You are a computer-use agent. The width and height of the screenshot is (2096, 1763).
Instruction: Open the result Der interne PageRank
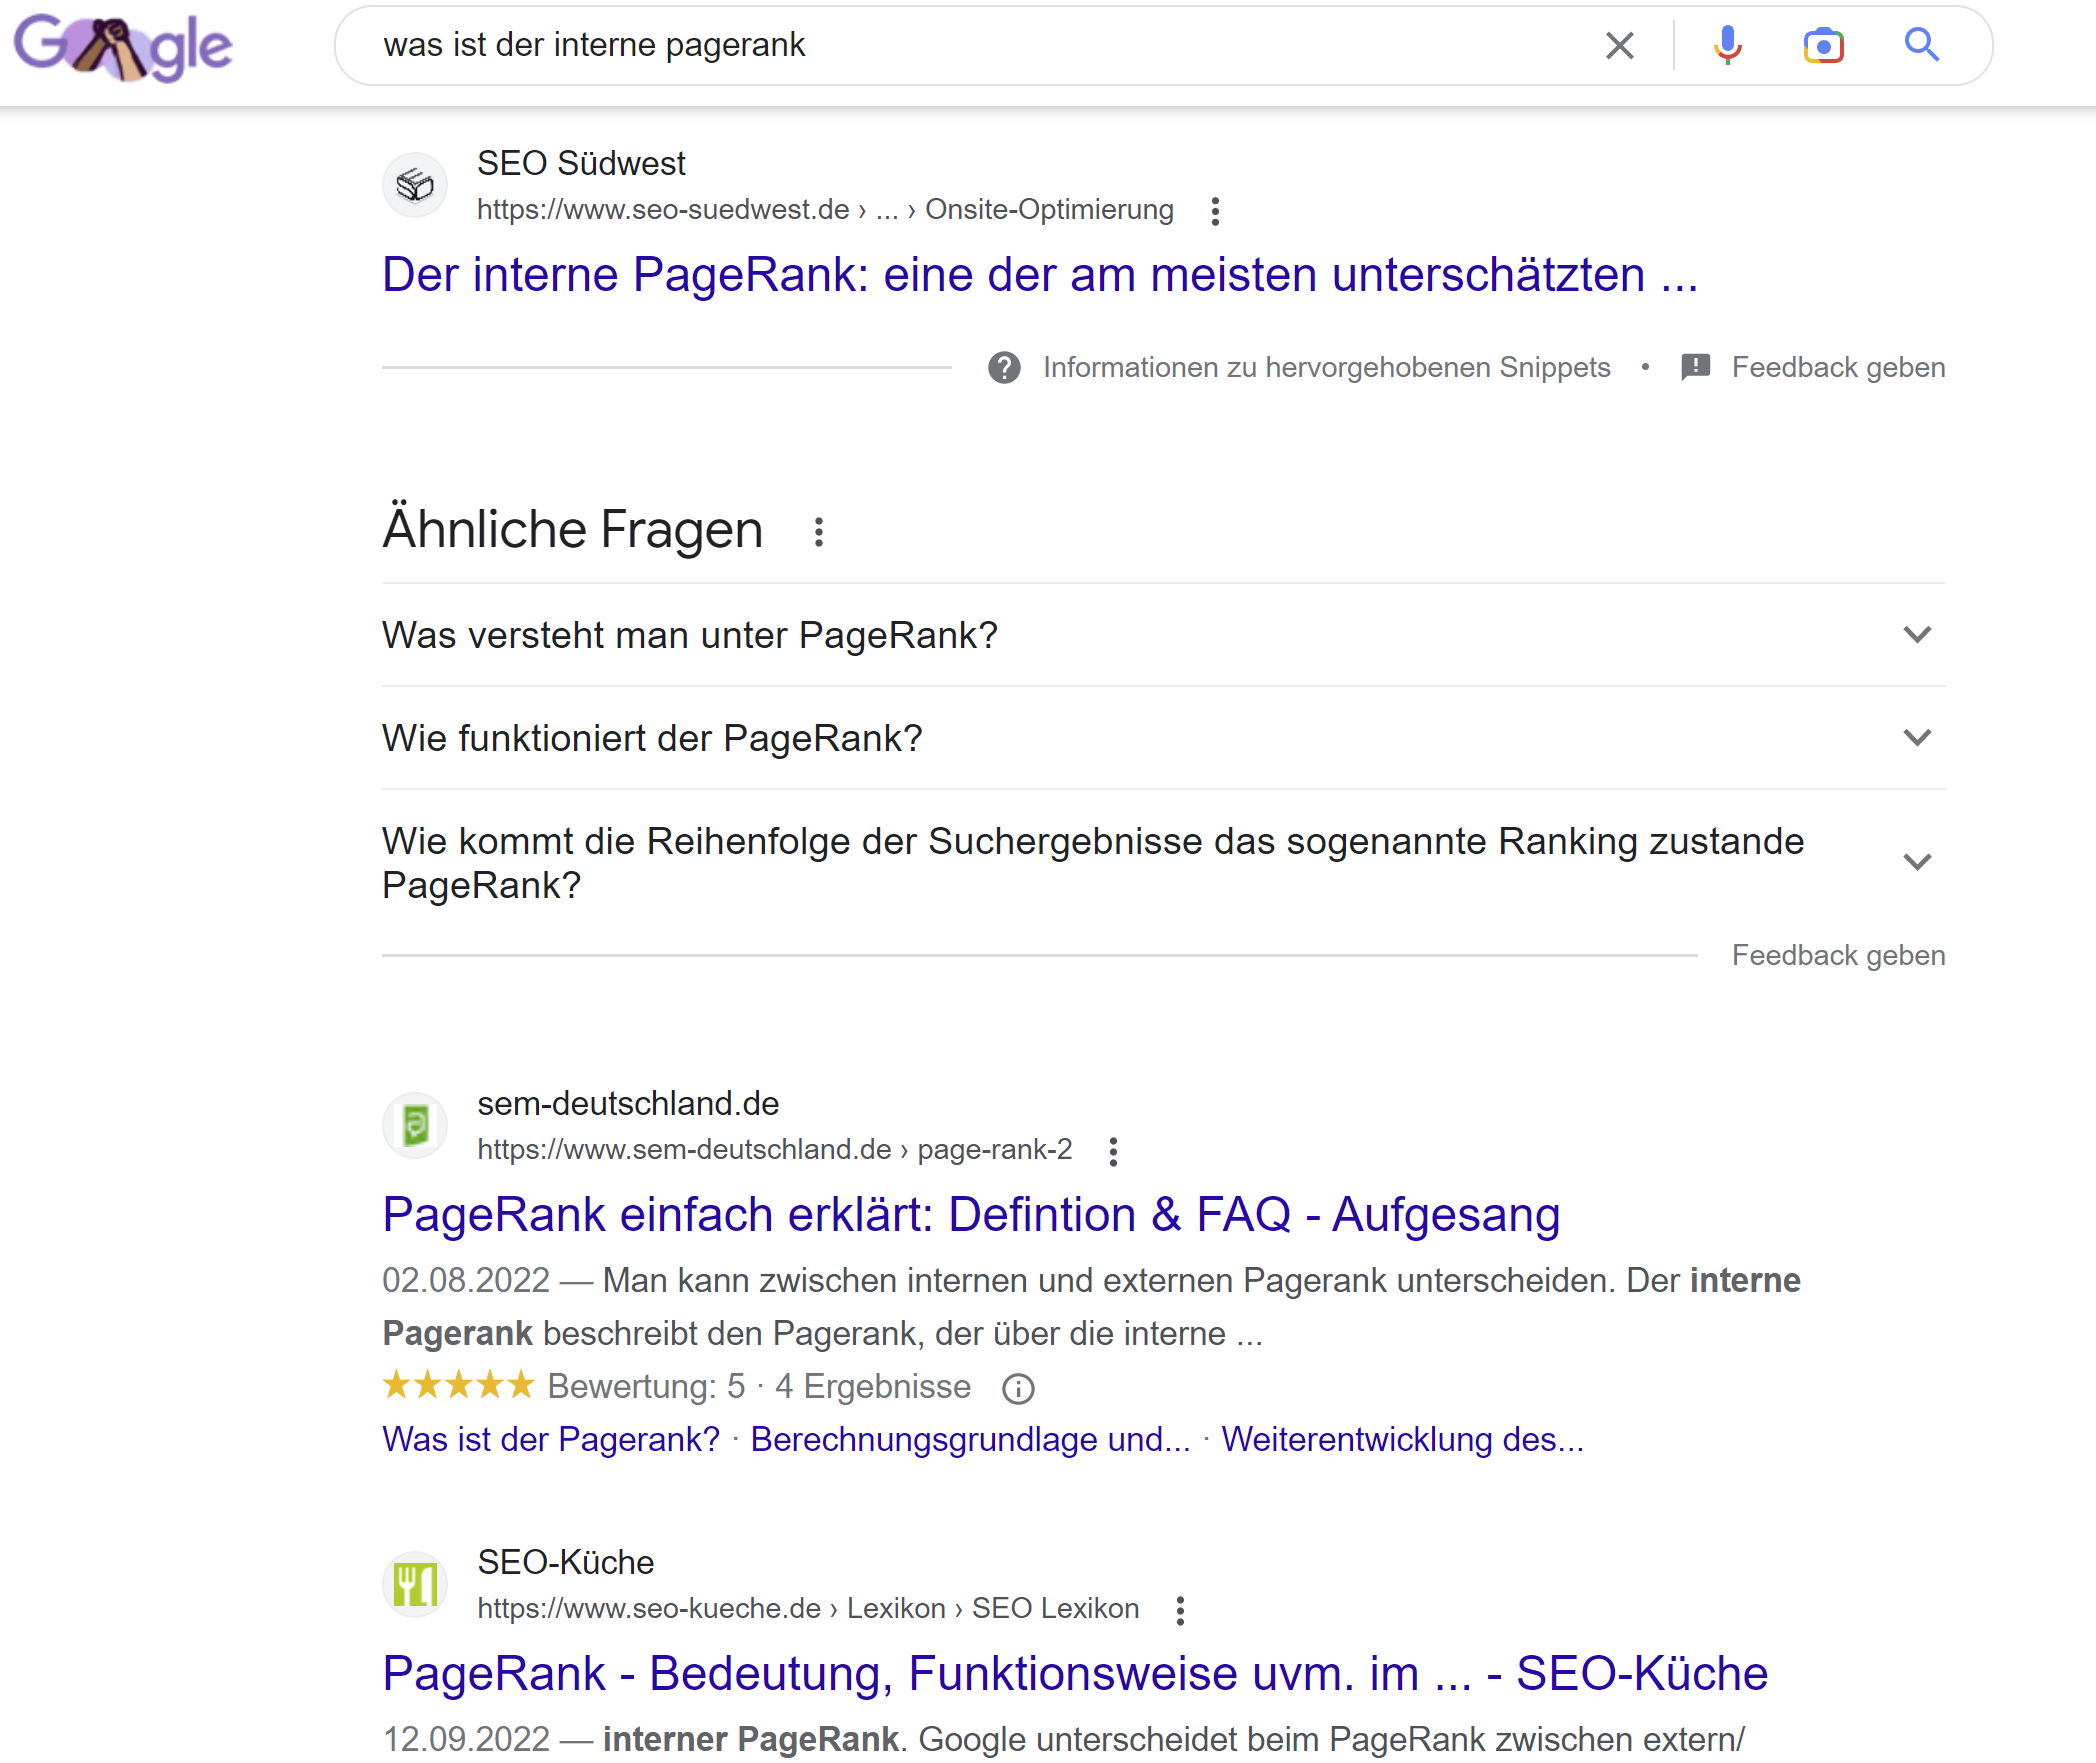1040,275
